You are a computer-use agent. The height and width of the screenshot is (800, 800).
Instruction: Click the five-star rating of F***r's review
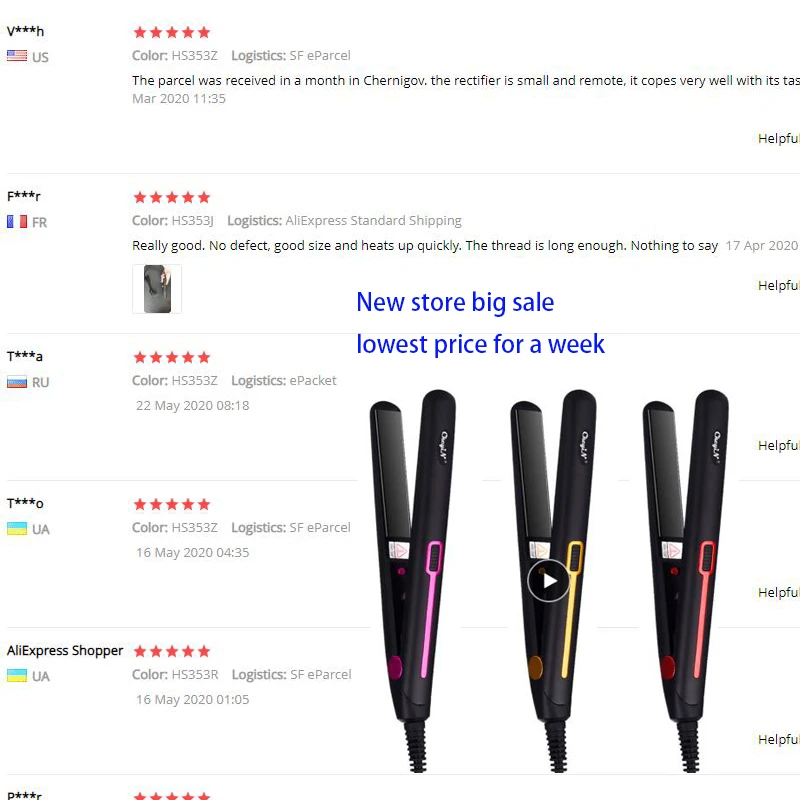(x=172, y=197)
